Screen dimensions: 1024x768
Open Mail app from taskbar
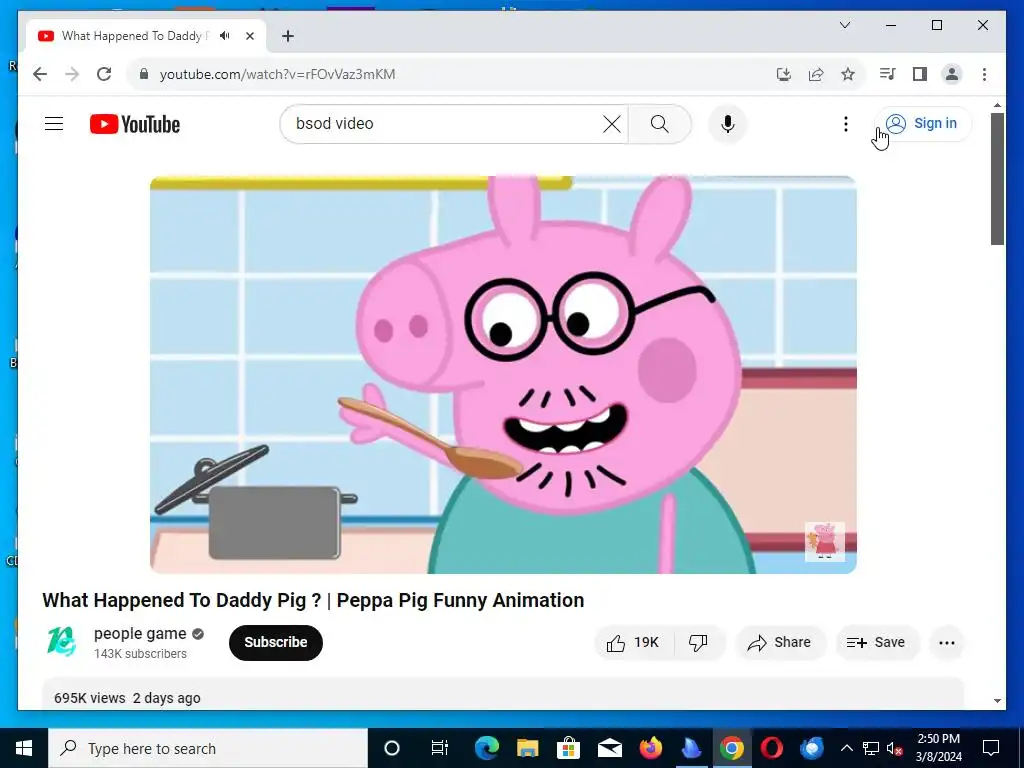coord(609,748)
